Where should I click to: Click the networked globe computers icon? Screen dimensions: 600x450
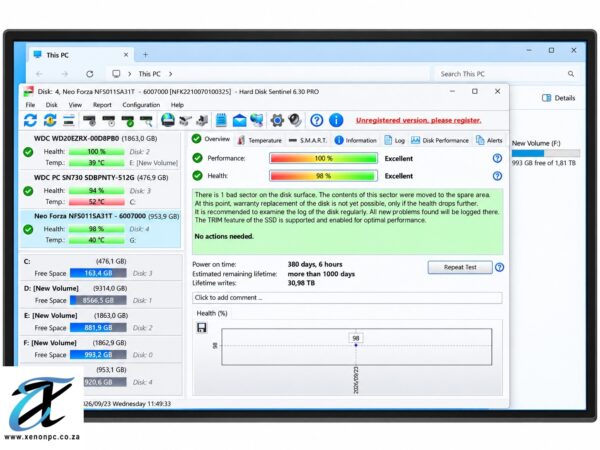[x=257, y=120]
